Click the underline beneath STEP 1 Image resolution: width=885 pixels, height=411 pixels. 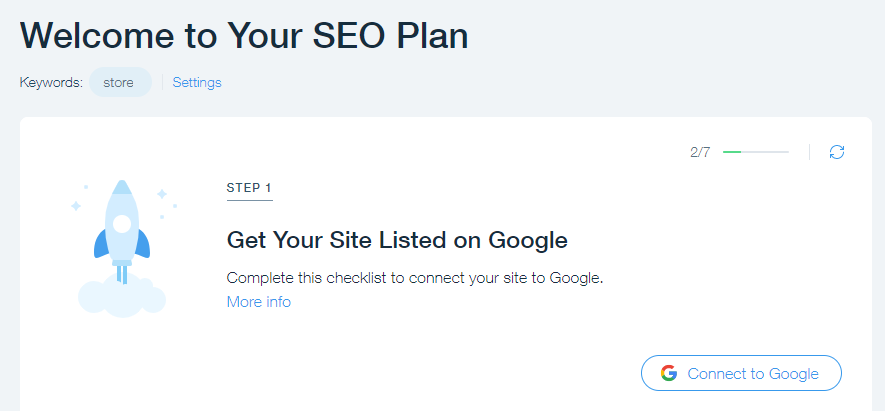point(249,200)
